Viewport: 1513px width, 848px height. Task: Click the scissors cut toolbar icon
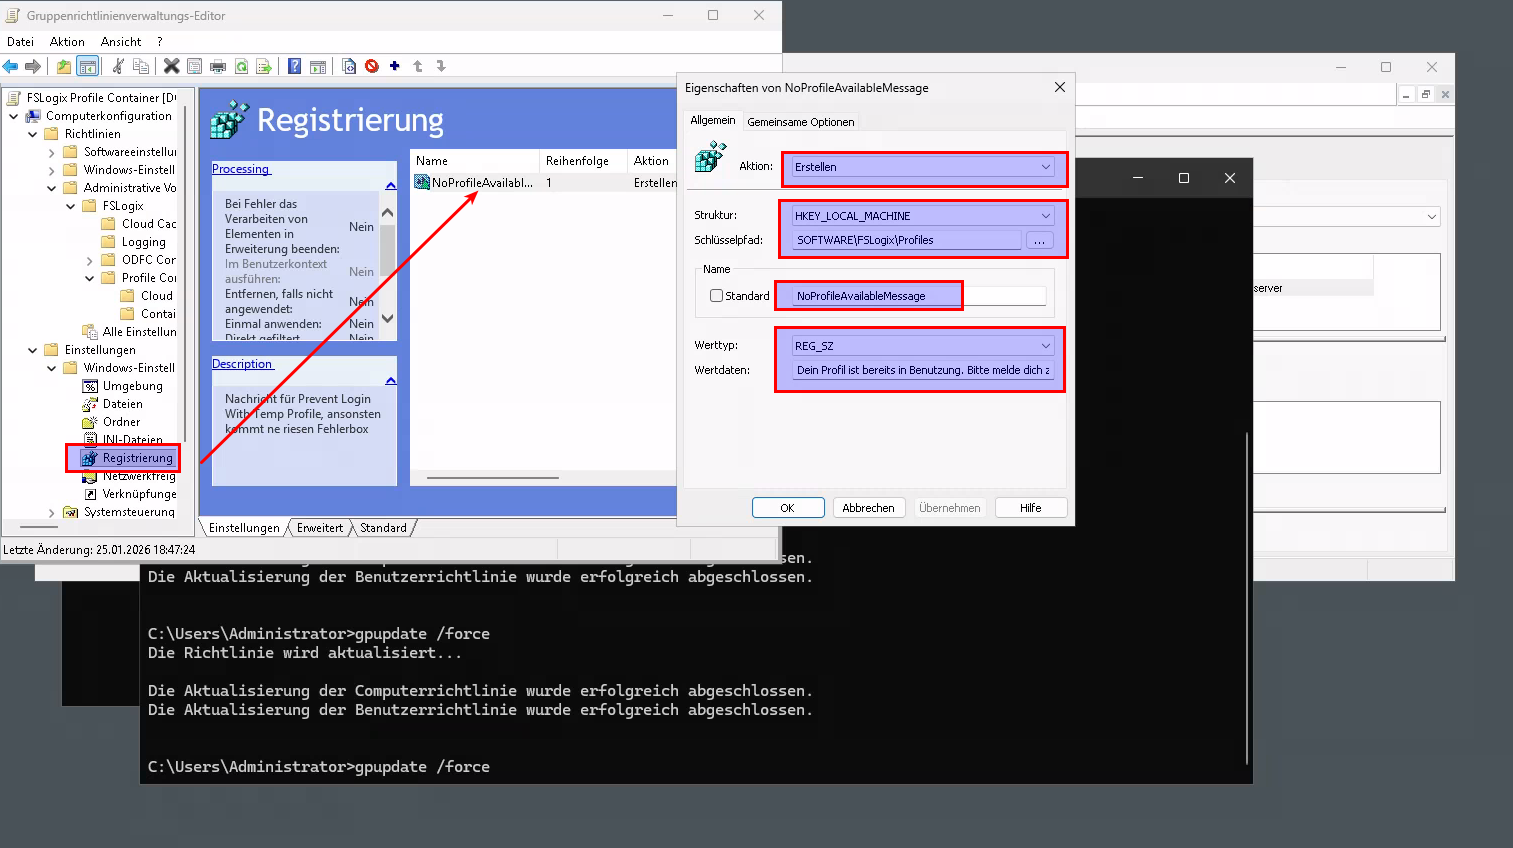click(118, 67)
